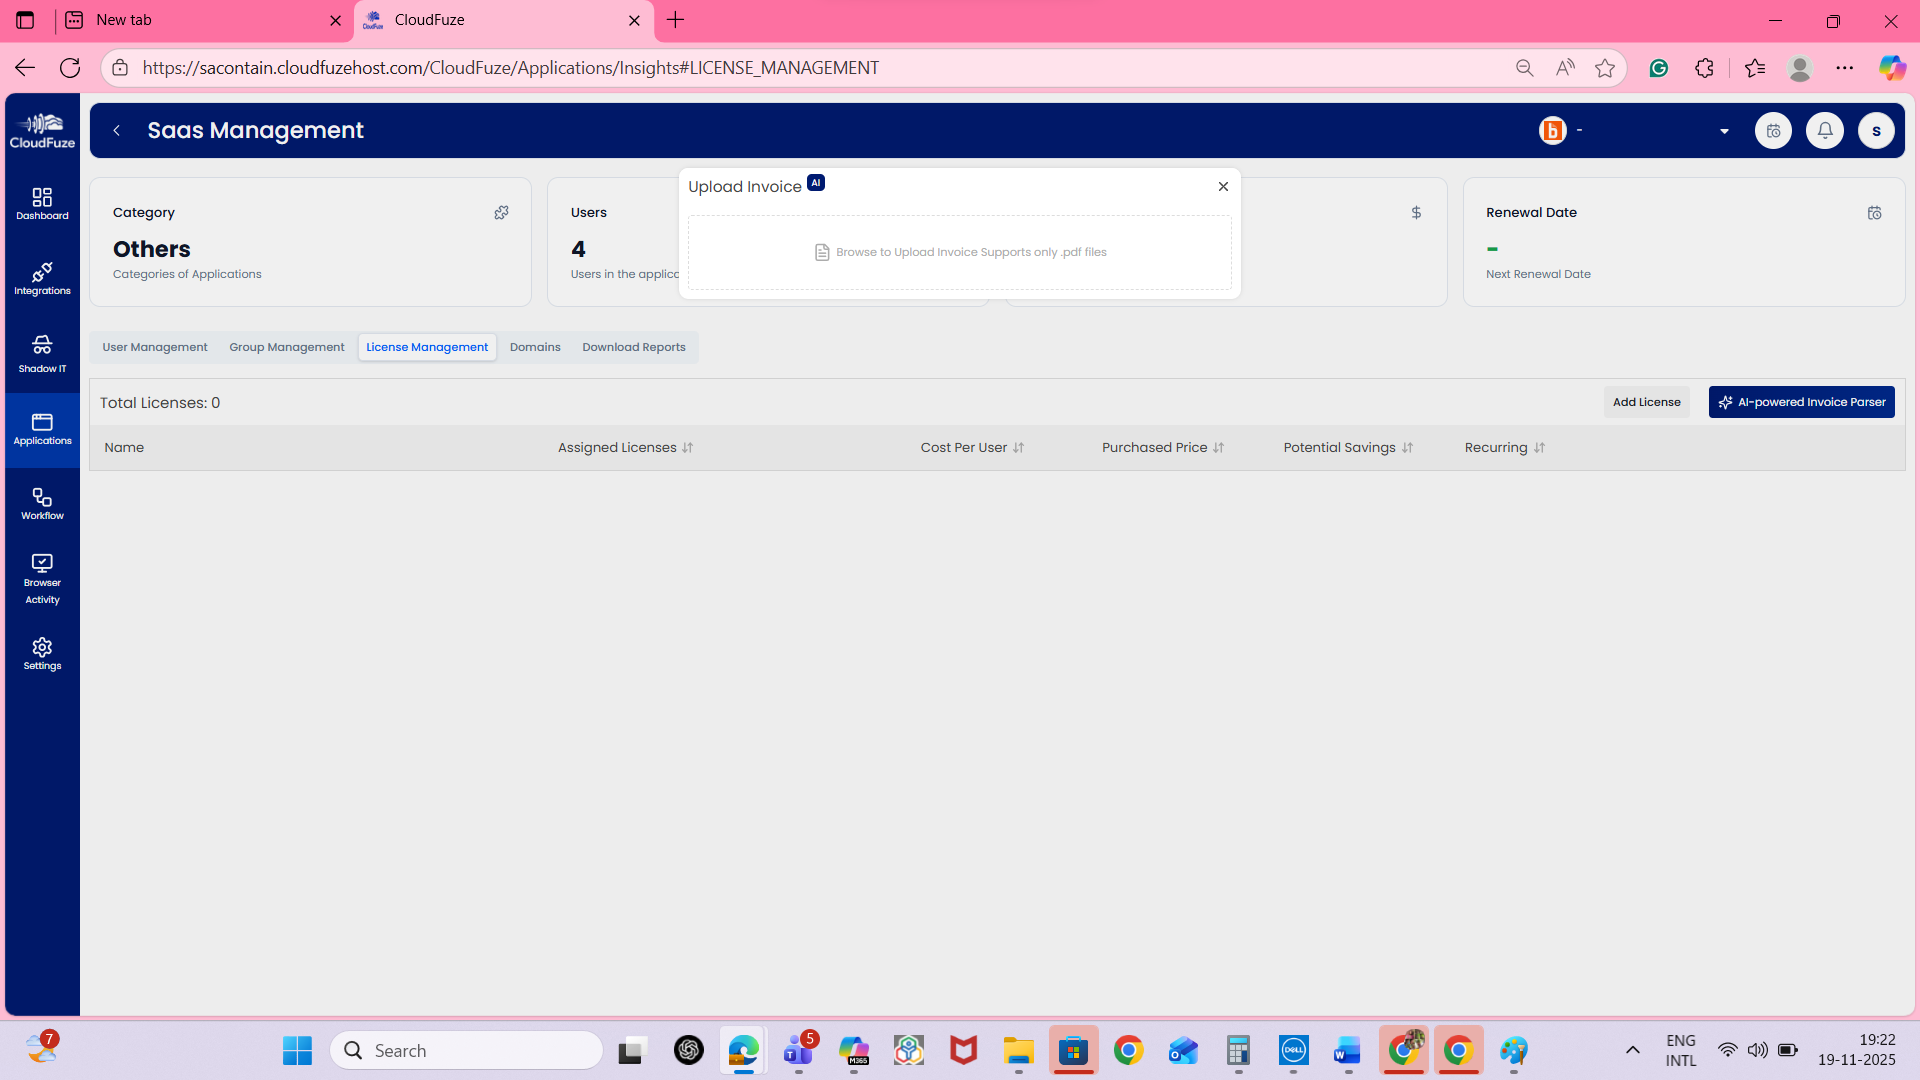Click the notifications bell icon
1920x1080 pixels.
pos(1824,131)
